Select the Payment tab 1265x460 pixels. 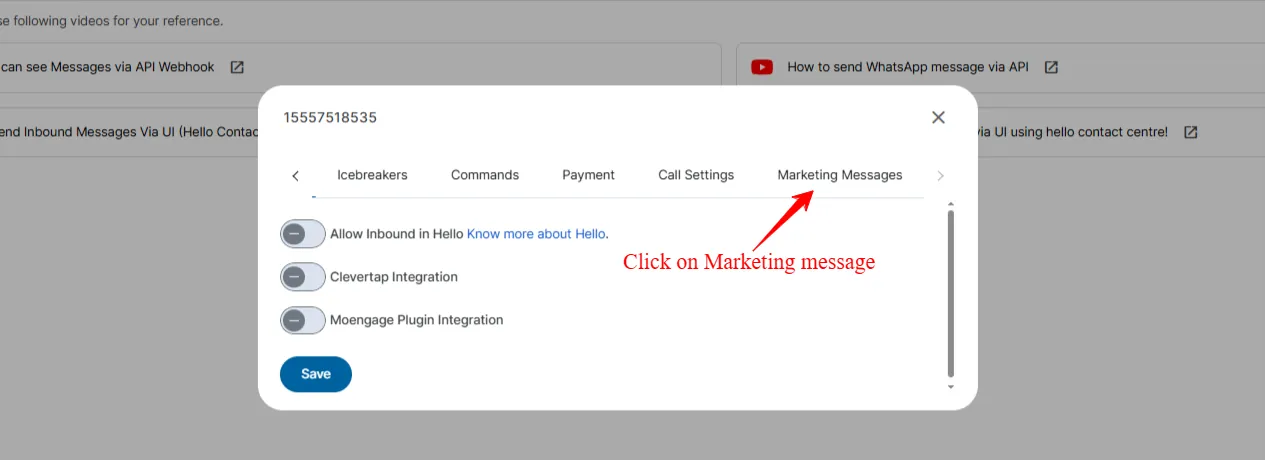coord(588,175)
